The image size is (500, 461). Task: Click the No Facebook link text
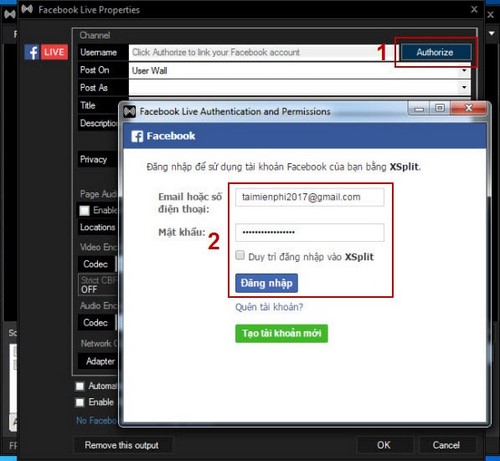pyautogui.click(x=97, y=420)
